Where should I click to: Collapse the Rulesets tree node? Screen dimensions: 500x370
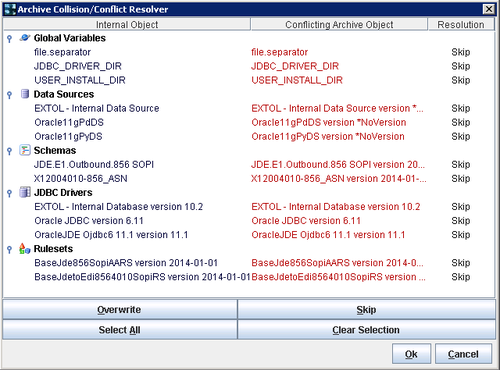tap(10, 250)
